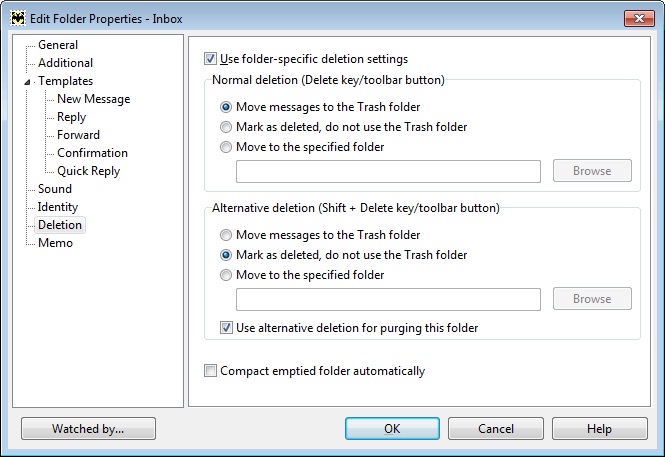Image resolution: width=665 pixels, height=457 pixels.
Task: Open the General properties page
Action: coord(58,45)
